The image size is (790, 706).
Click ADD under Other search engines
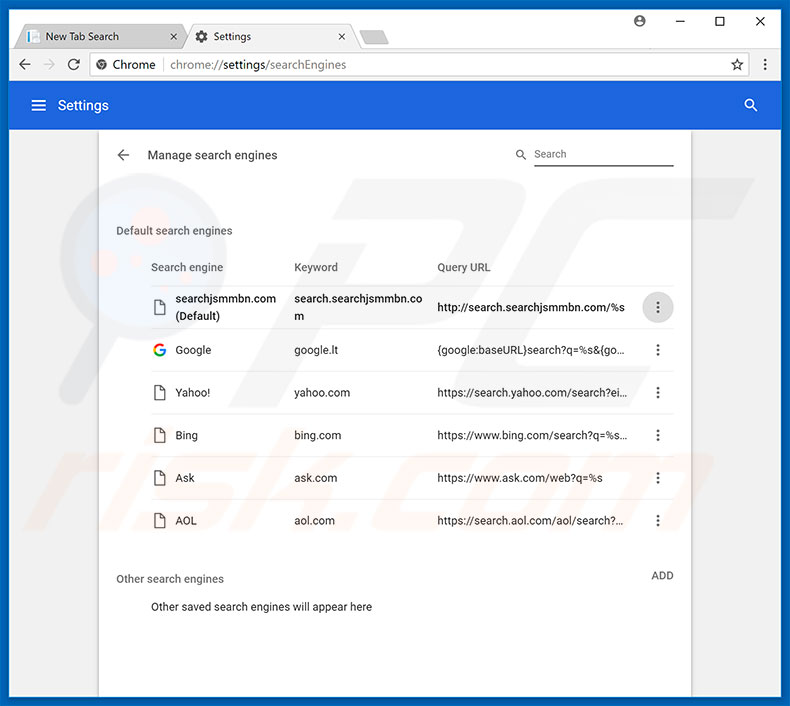(662, 575)
